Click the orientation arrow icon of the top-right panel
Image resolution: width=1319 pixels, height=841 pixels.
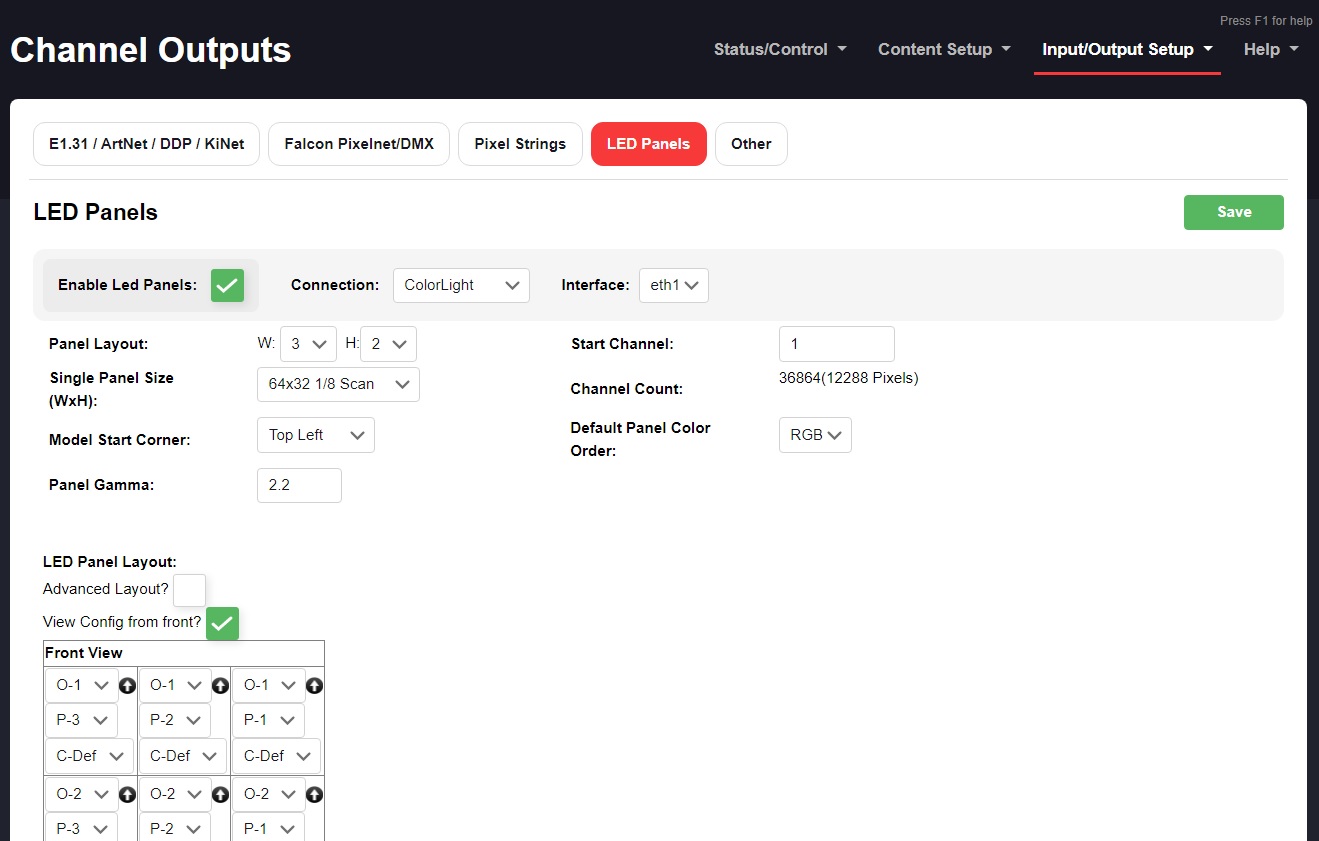pyautogui.click(x=314, y=686)
